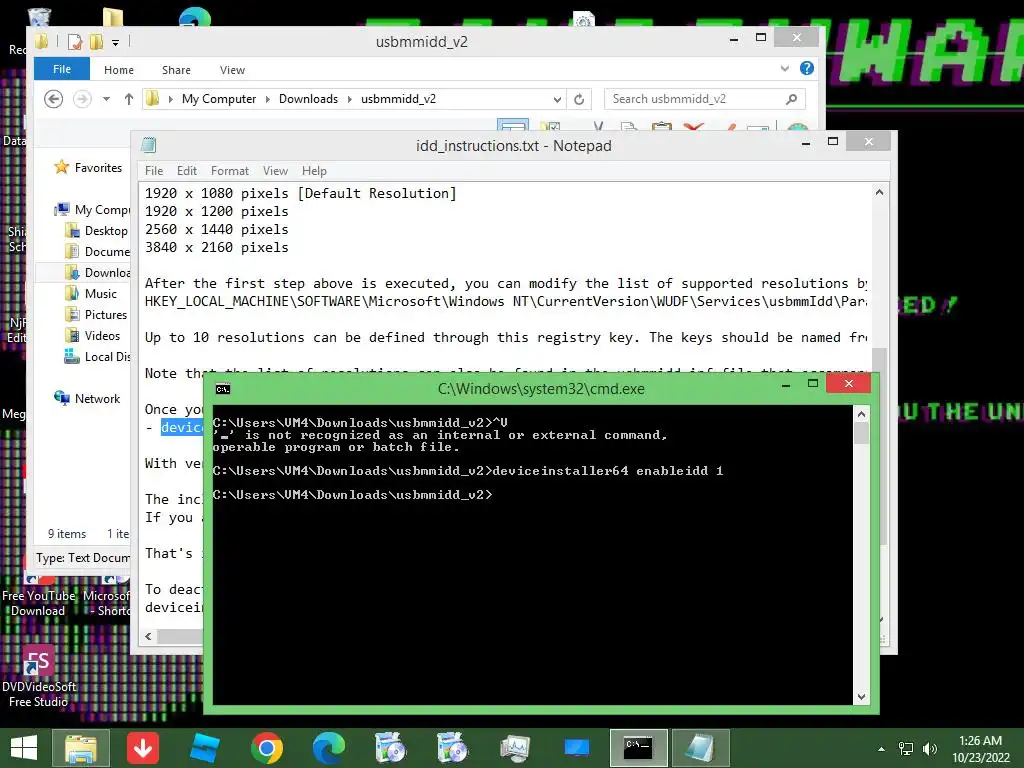Image resolution: width=1024 pixels, height=768 pixels.
Task: Open the resource monitor taskbar icon
Action: (x=515, y=748)
